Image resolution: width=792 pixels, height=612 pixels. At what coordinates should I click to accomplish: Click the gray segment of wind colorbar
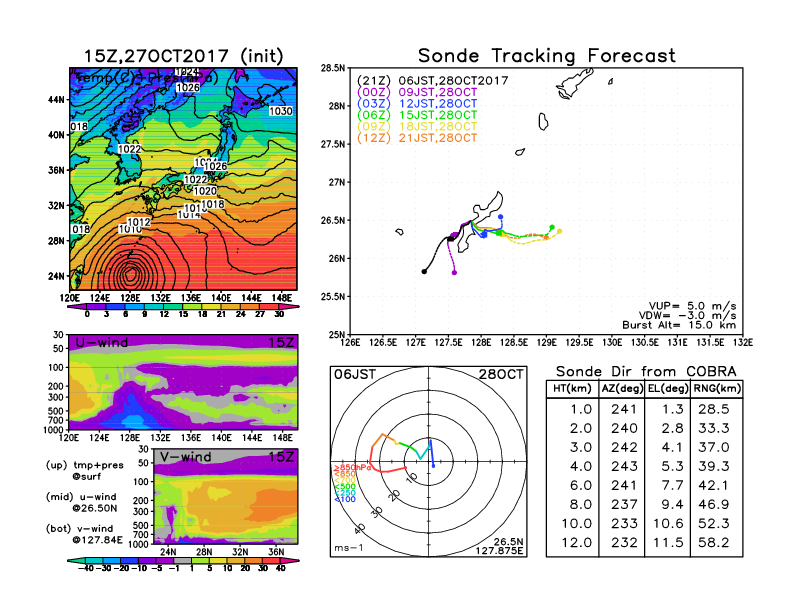coord(183,560)
